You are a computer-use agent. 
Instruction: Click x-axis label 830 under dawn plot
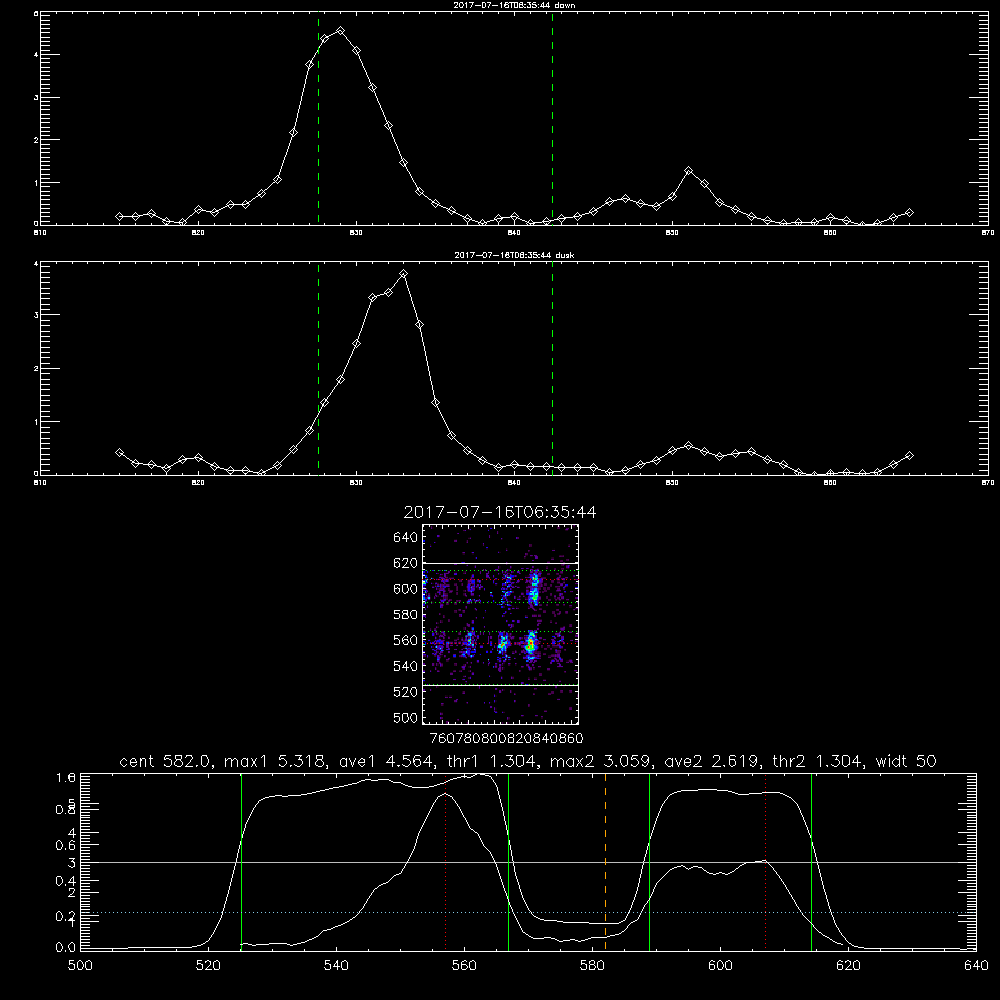pyautogui.click(x=356, y=233)
